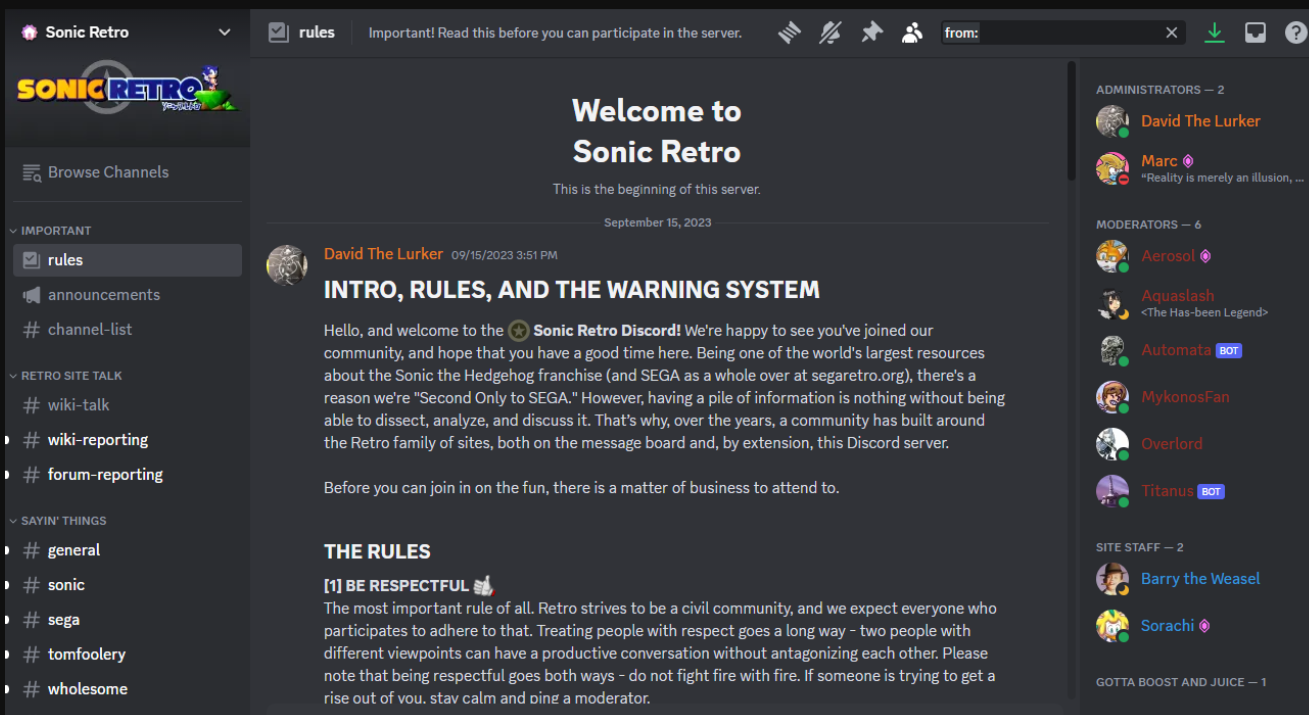Click Aquaslash's avatar in member list
Screen dimensions: 1309x715
click(1112, 303)
